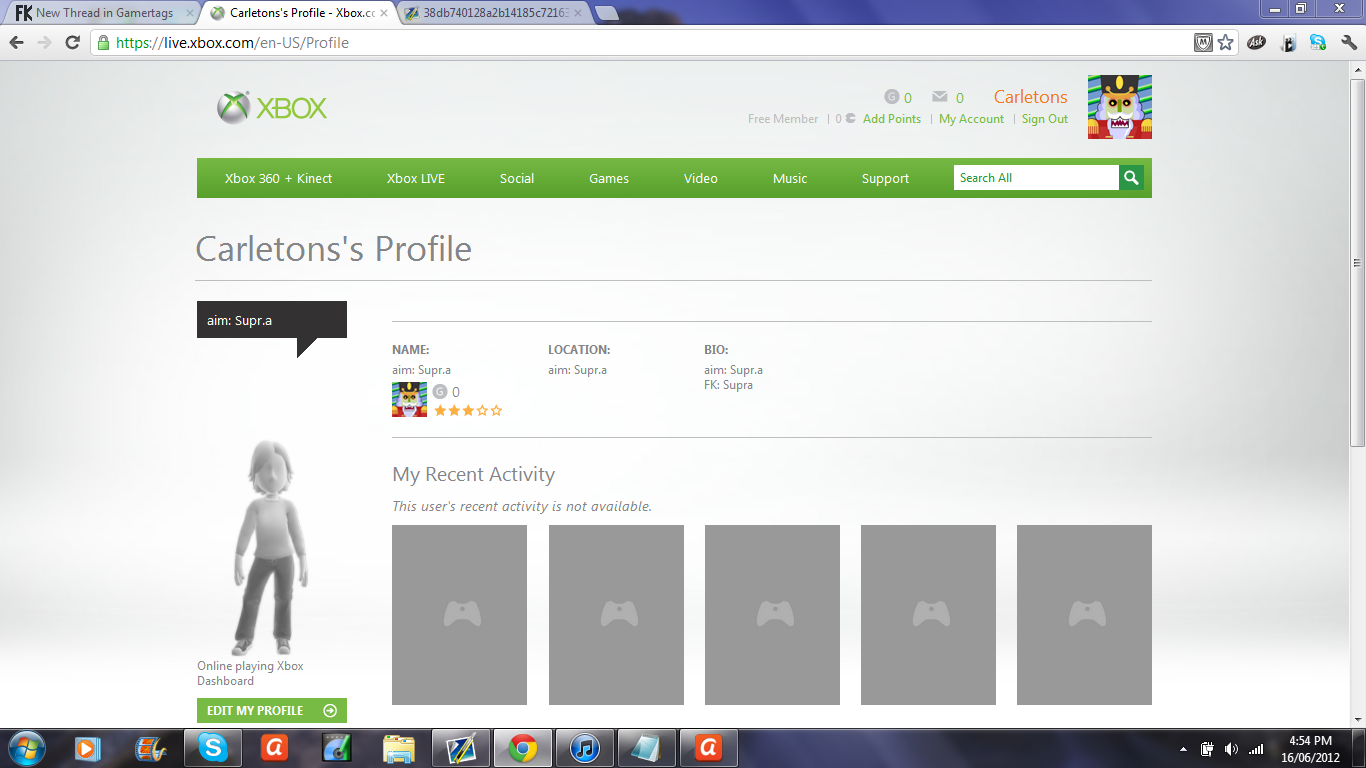Open the Xbox 360 + Kinect menu
This screenshot has height=768, width=1366.
point(278,178)
